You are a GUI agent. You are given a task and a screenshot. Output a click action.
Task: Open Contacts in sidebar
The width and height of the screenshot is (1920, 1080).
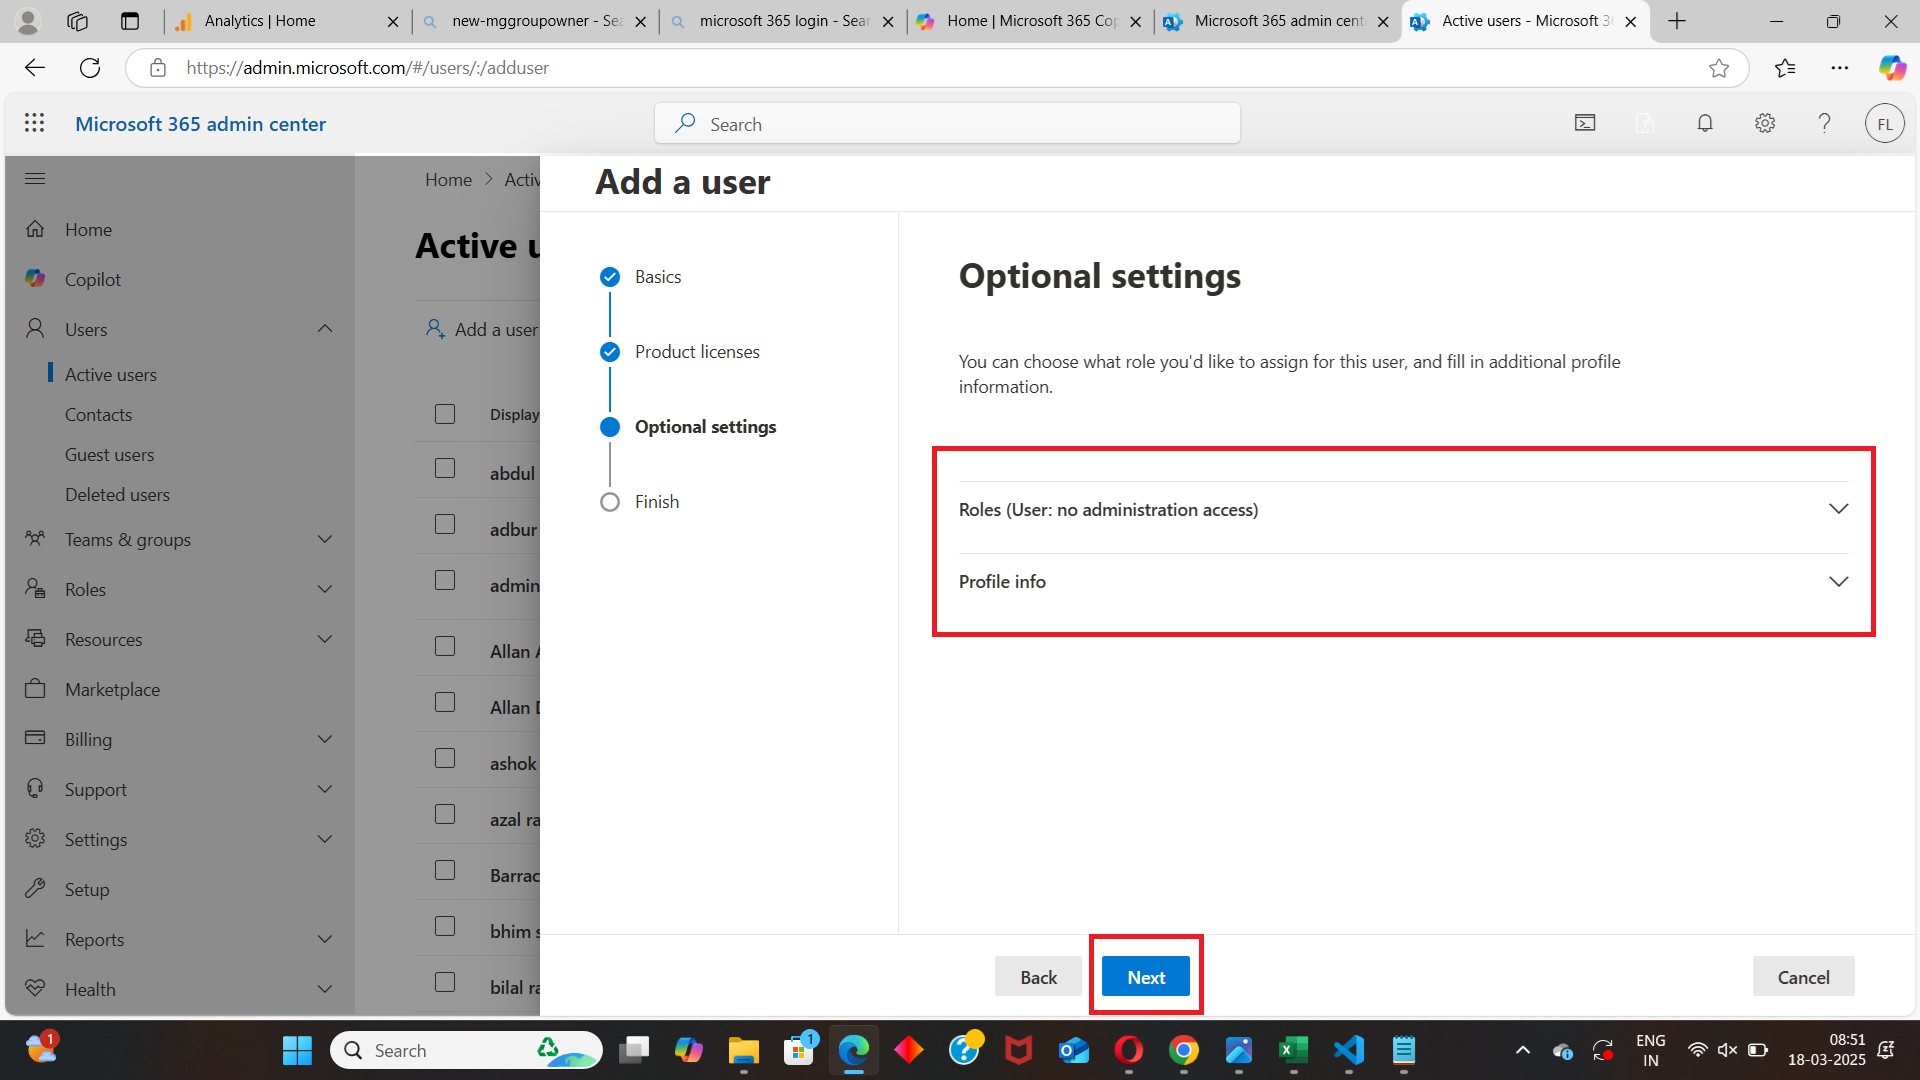98,415
